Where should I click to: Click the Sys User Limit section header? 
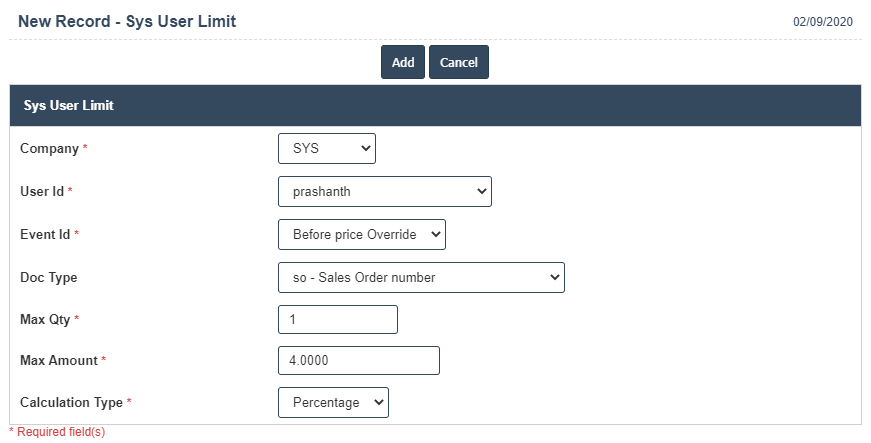(68, 105)
